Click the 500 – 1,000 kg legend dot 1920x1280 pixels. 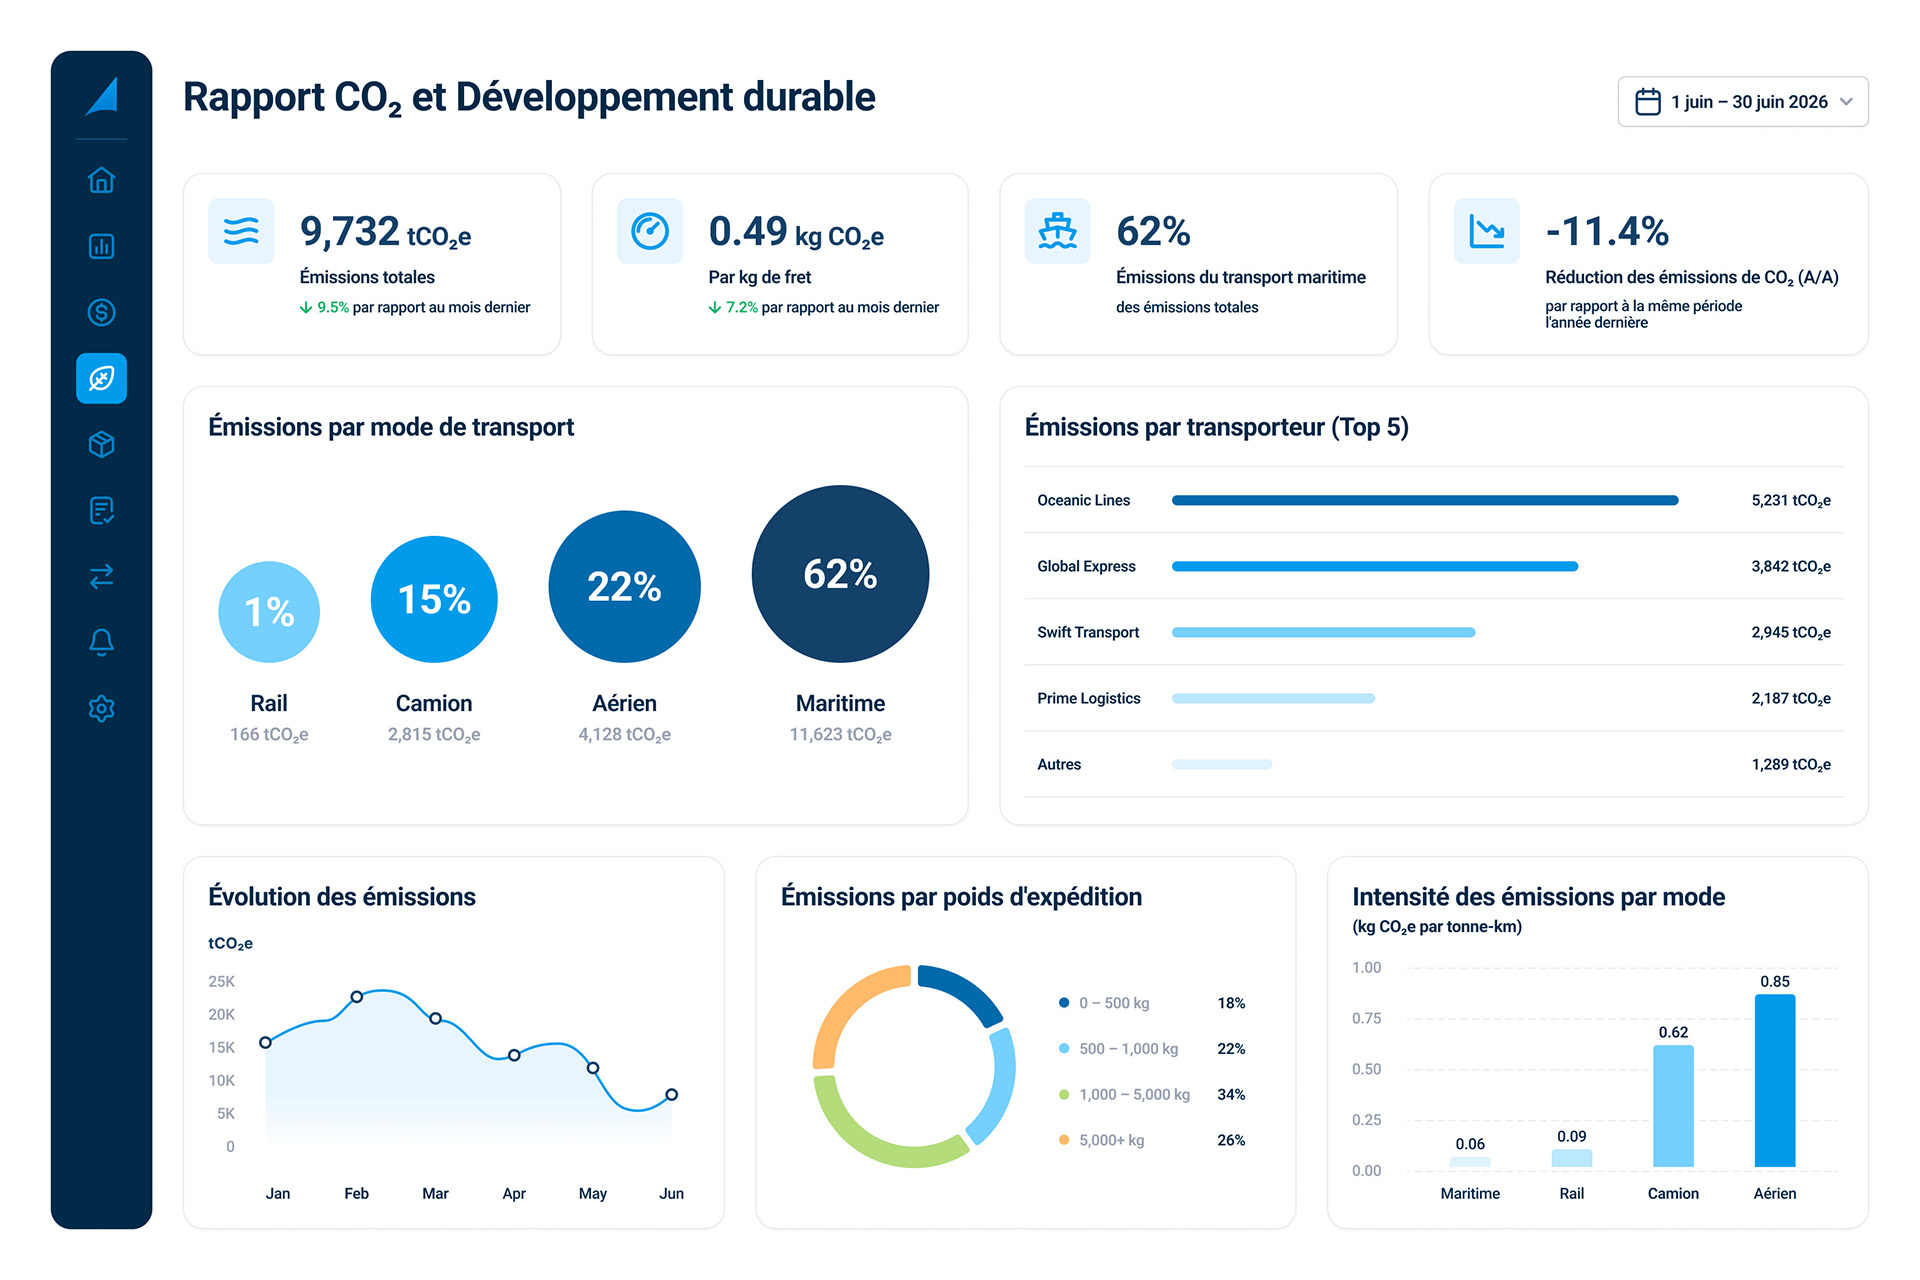click(1064, 1049)
